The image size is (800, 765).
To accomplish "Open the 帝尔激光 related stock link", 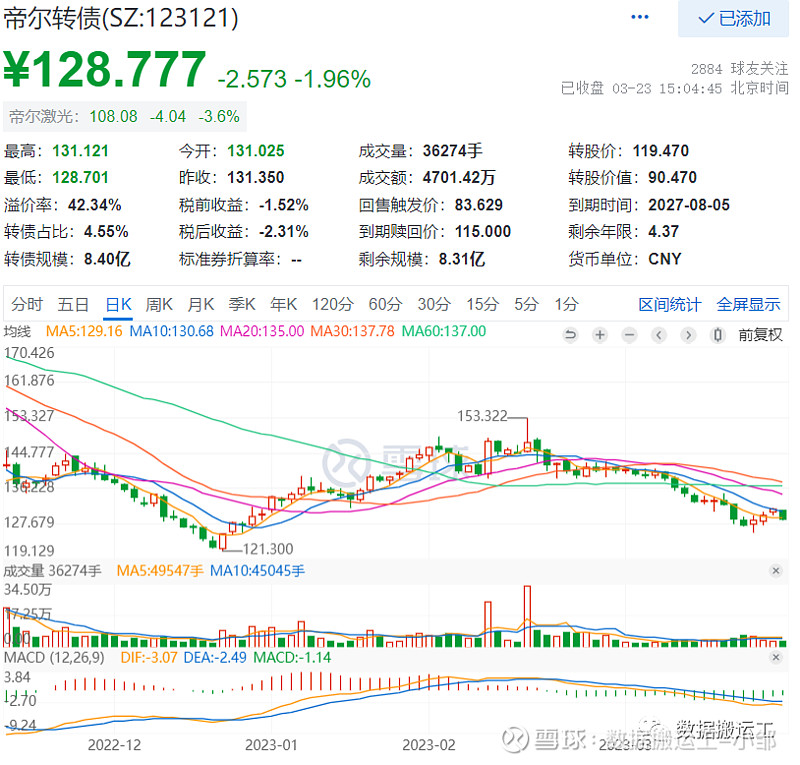I will click(x=125, y=116).
